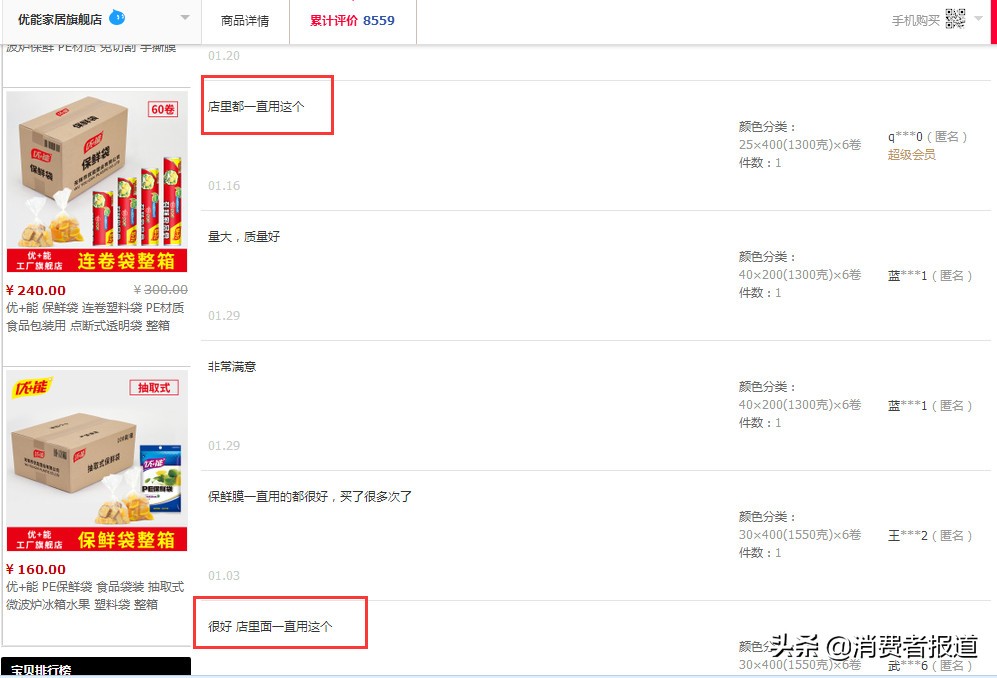This screenshot has height=678, width=997.
Task: Click the 优+能 logo on 抽取式 product image
Action: (31, 387)
